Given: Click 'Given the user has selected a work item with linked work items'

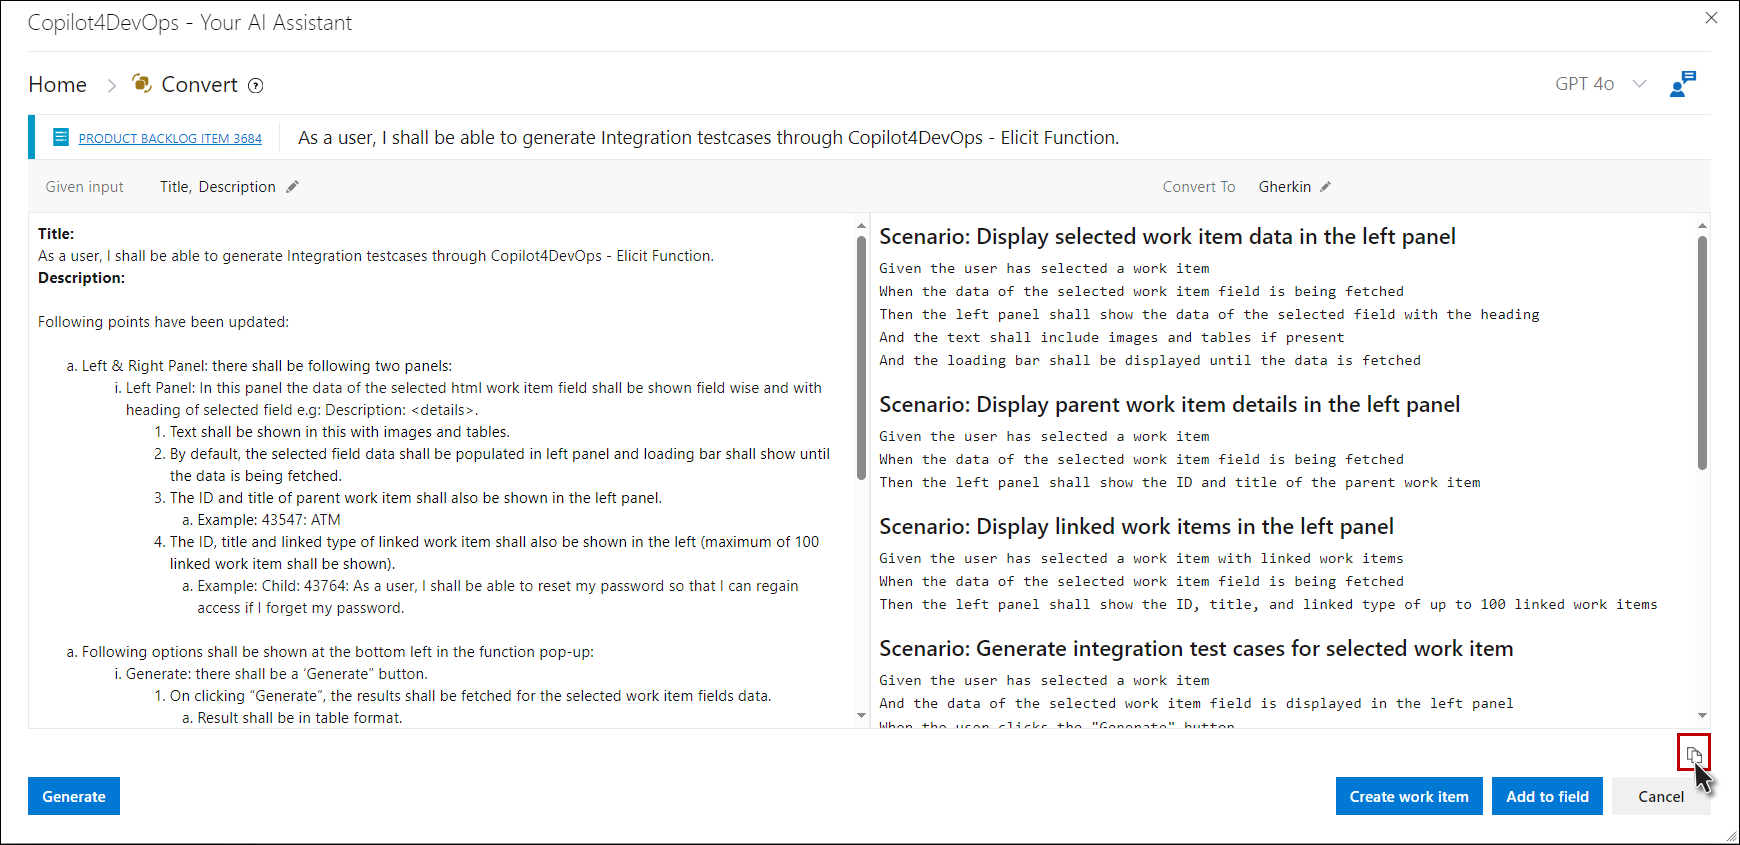Looking at the screenshot, I should click(1141, 559).
